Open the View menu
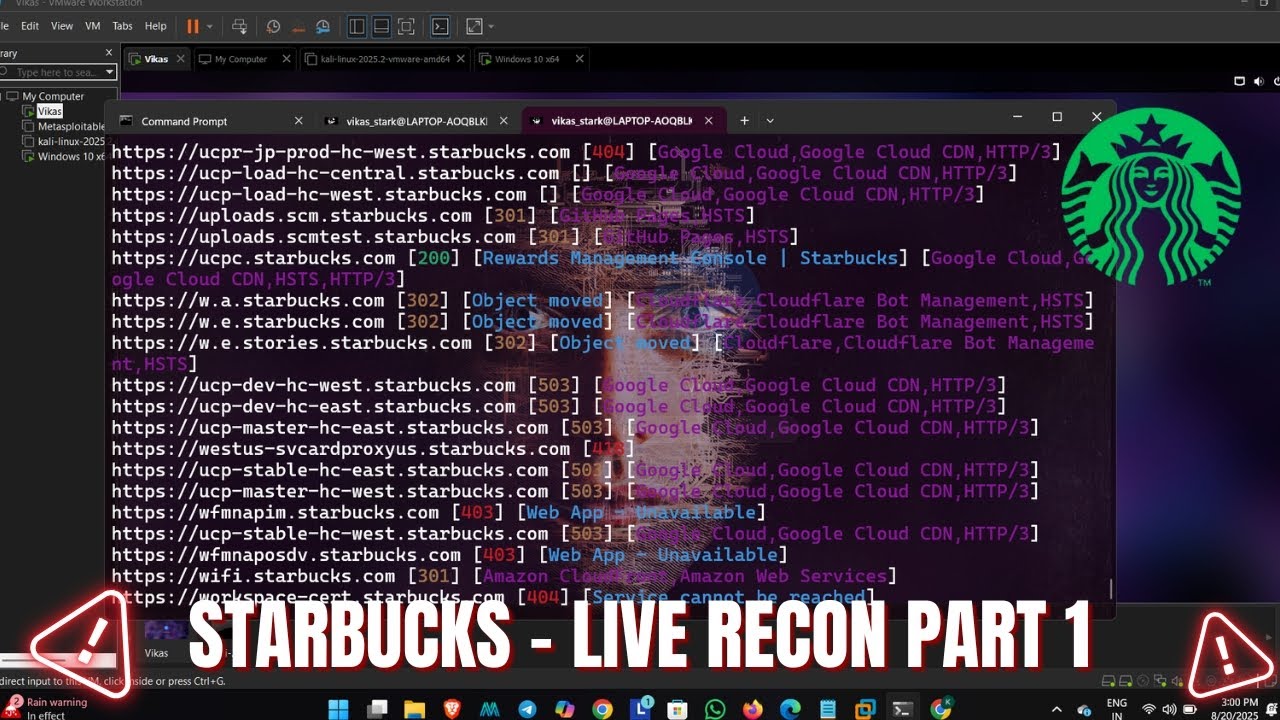The width and height of the screenshot is (1280, 720). click(62, 26)
